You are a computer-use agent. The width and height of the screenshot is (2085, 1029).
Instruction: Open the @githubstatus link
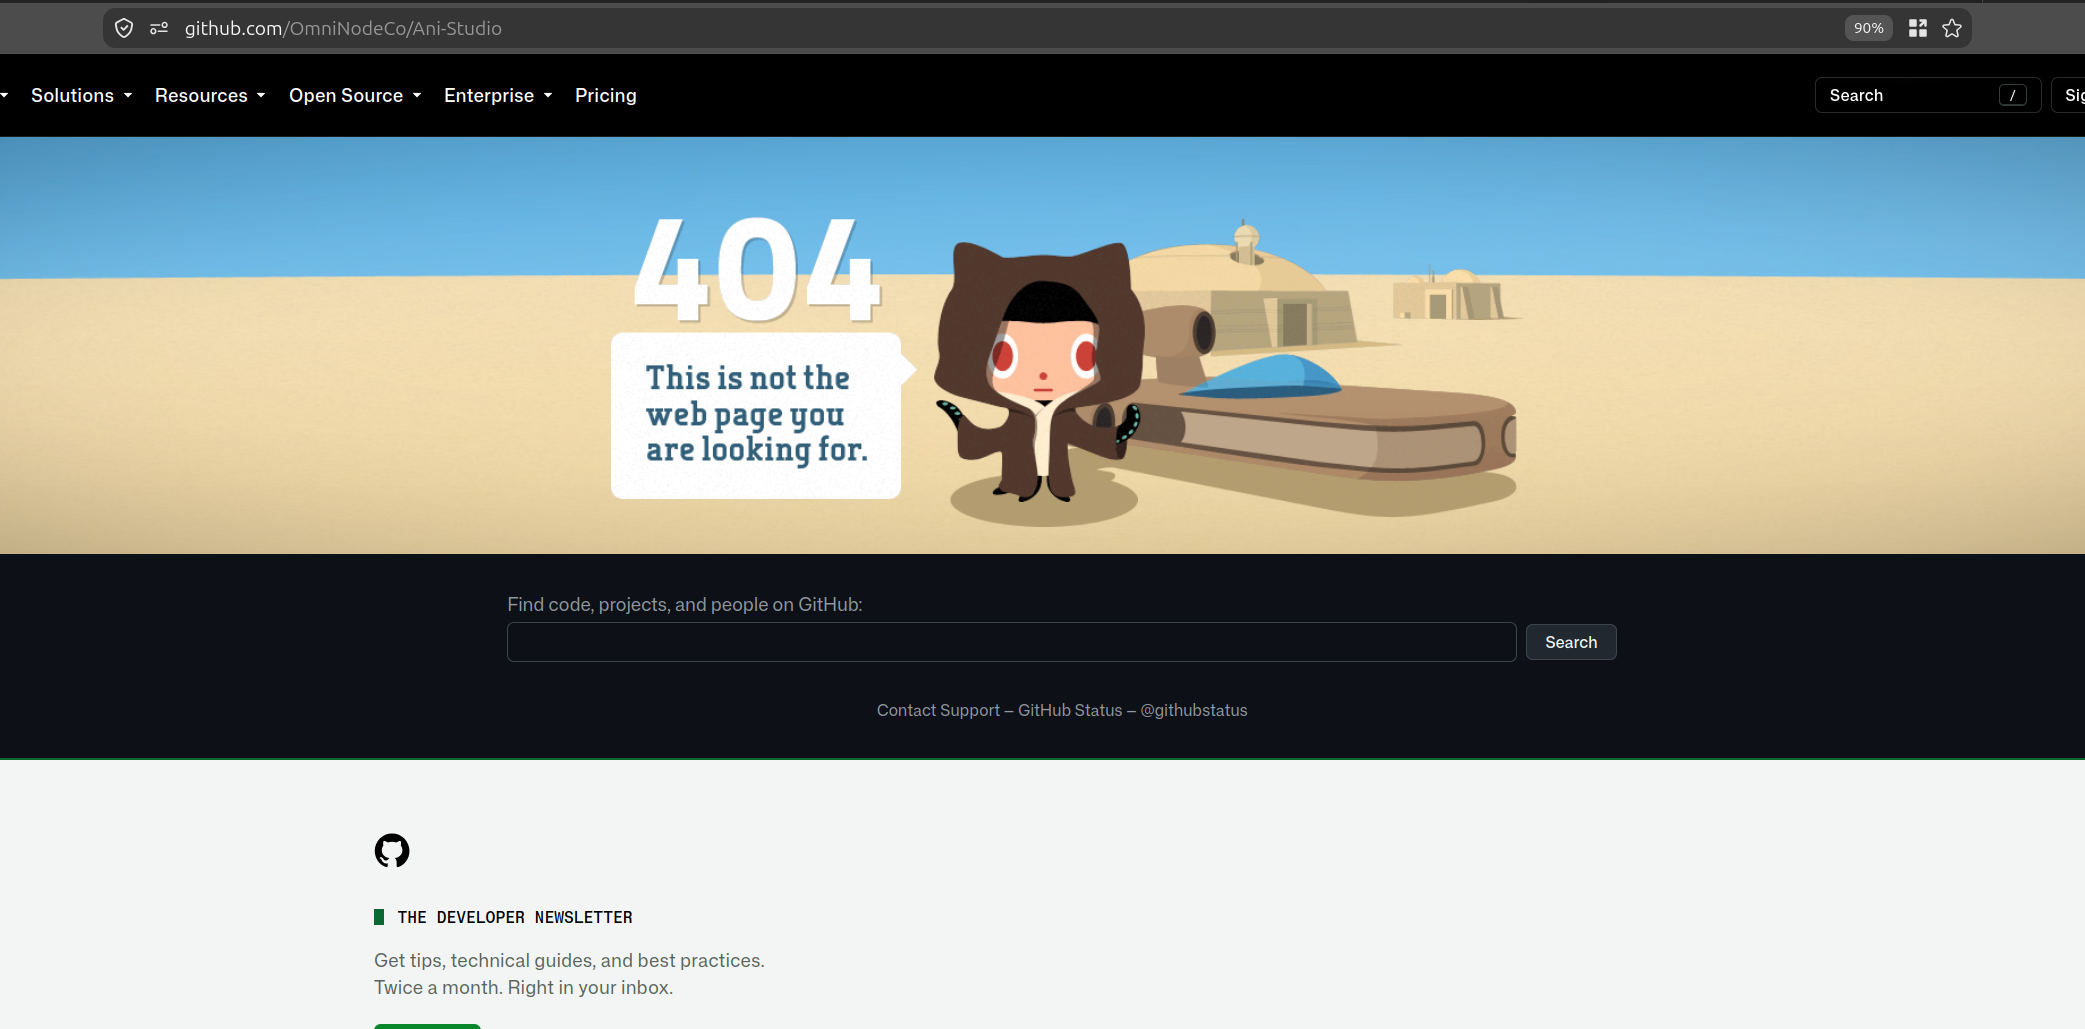point(1194,710)
